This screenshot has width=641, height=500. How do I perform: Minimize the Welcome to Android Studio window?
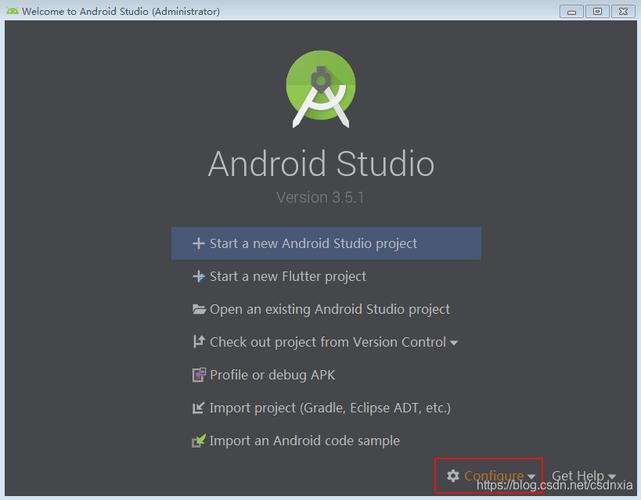click(572, 11)
